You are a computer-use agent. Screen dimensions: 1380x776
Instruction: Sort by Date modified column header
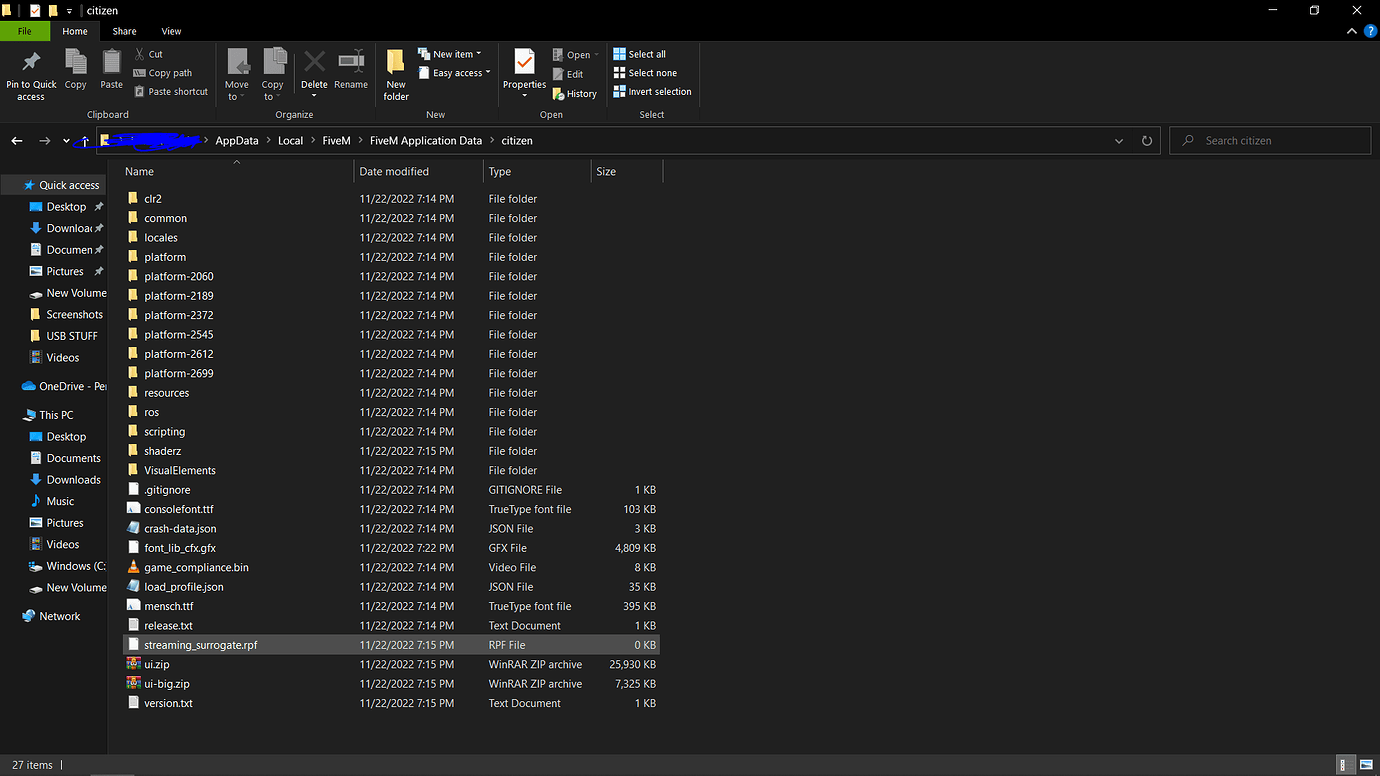(417, 172)
